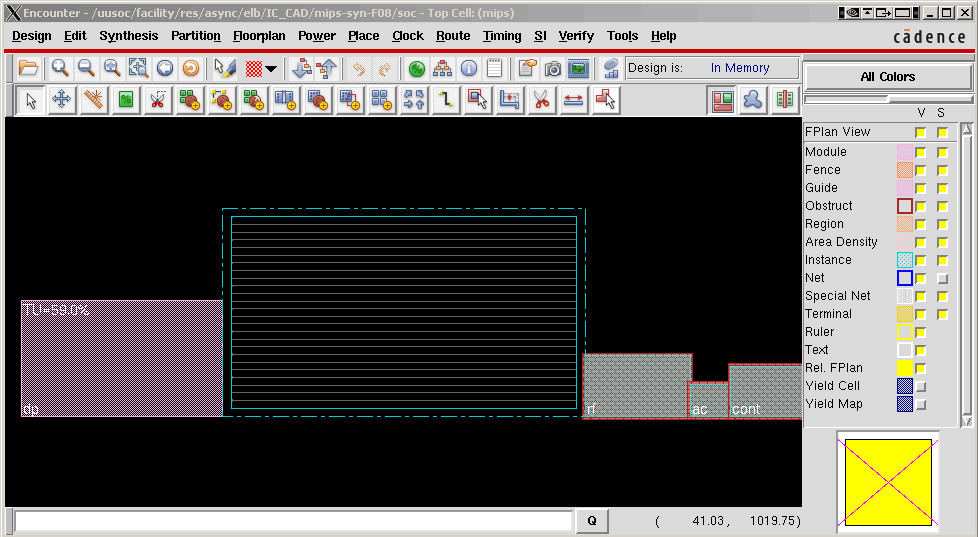Image resolution: width=978 pixels, height=537 pixels.
Task: Click the undo arrow icon
Action: pos(359,67)
